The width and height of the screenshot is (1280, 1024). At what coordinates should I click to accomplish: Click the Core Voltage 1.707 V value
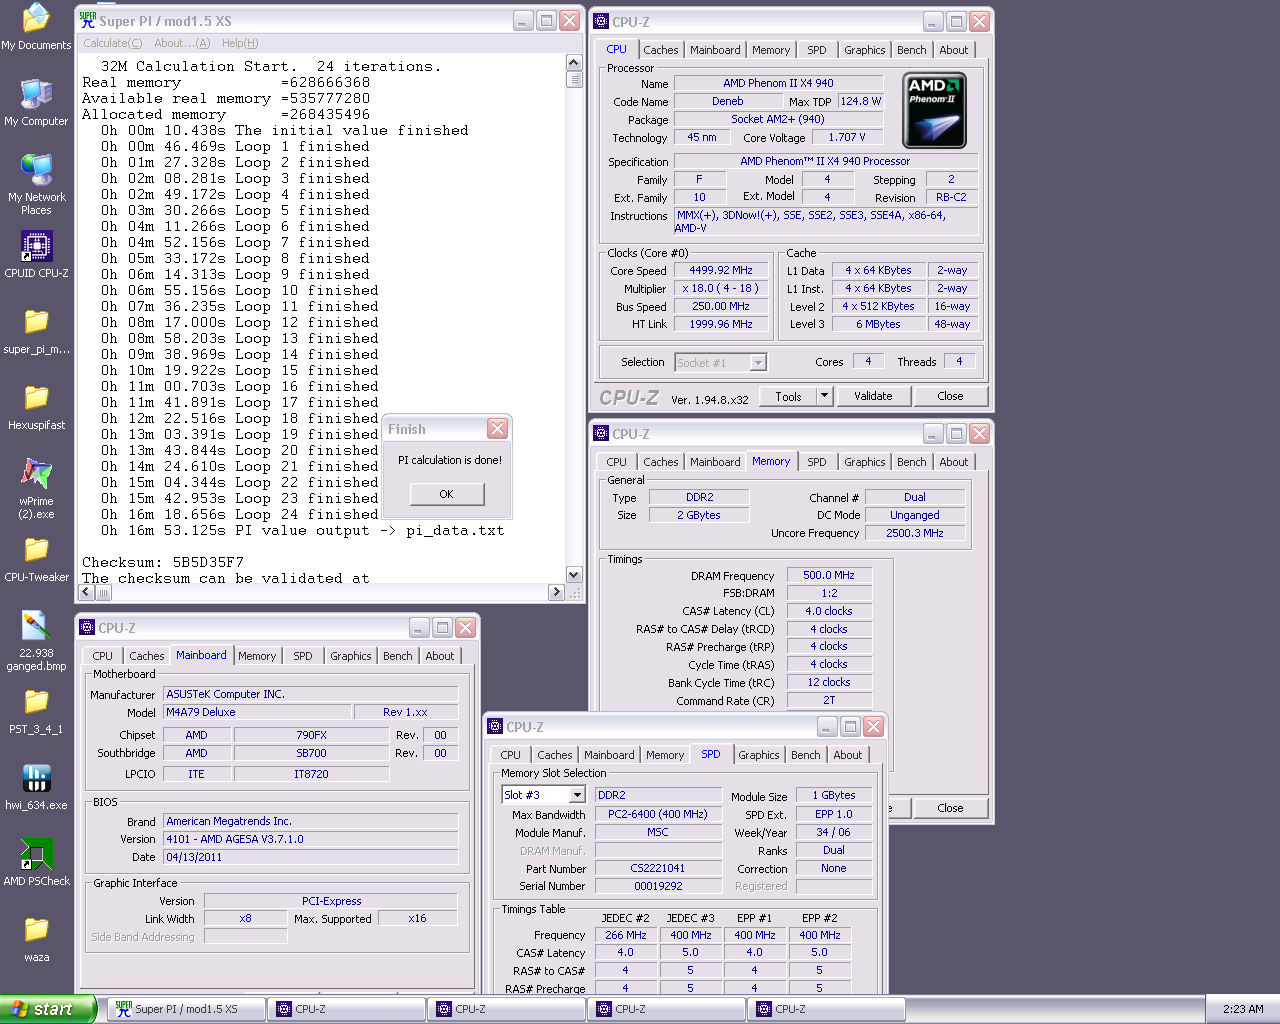pyautogui.click(x=847, y=137)
